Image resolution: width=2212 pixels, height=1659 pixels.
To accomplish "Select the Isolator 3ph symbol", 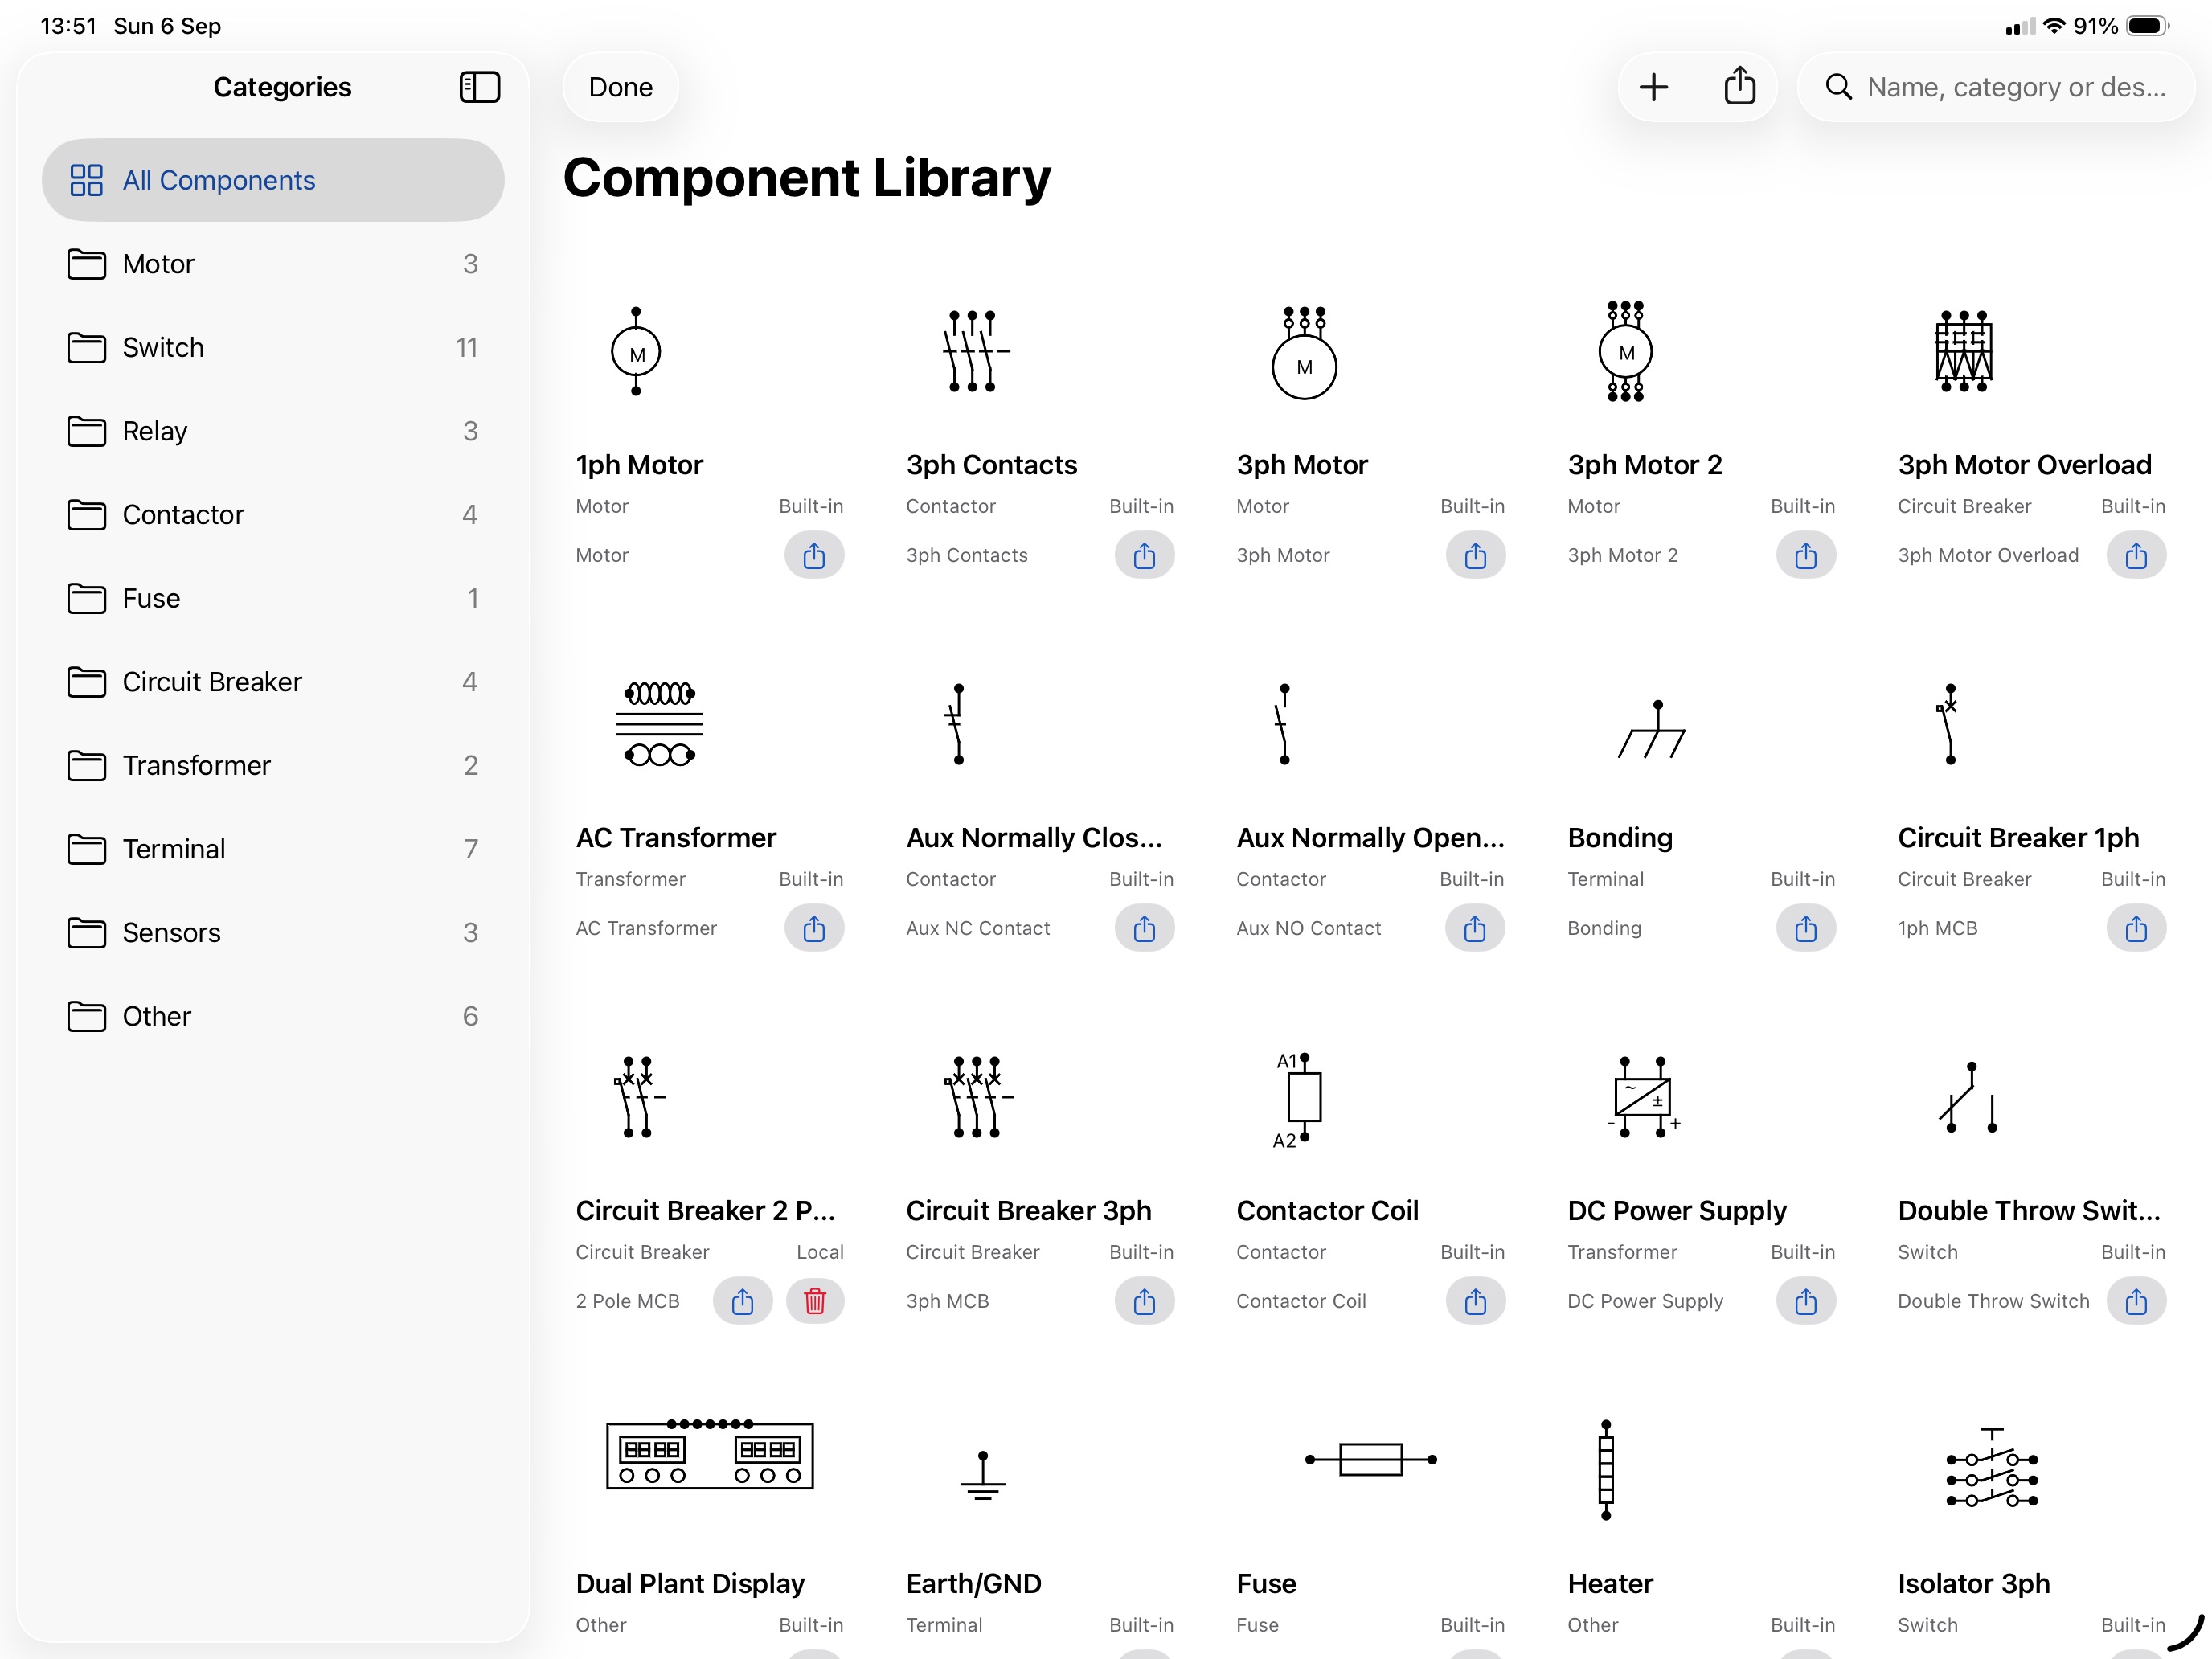I will click(1991, 1468).
